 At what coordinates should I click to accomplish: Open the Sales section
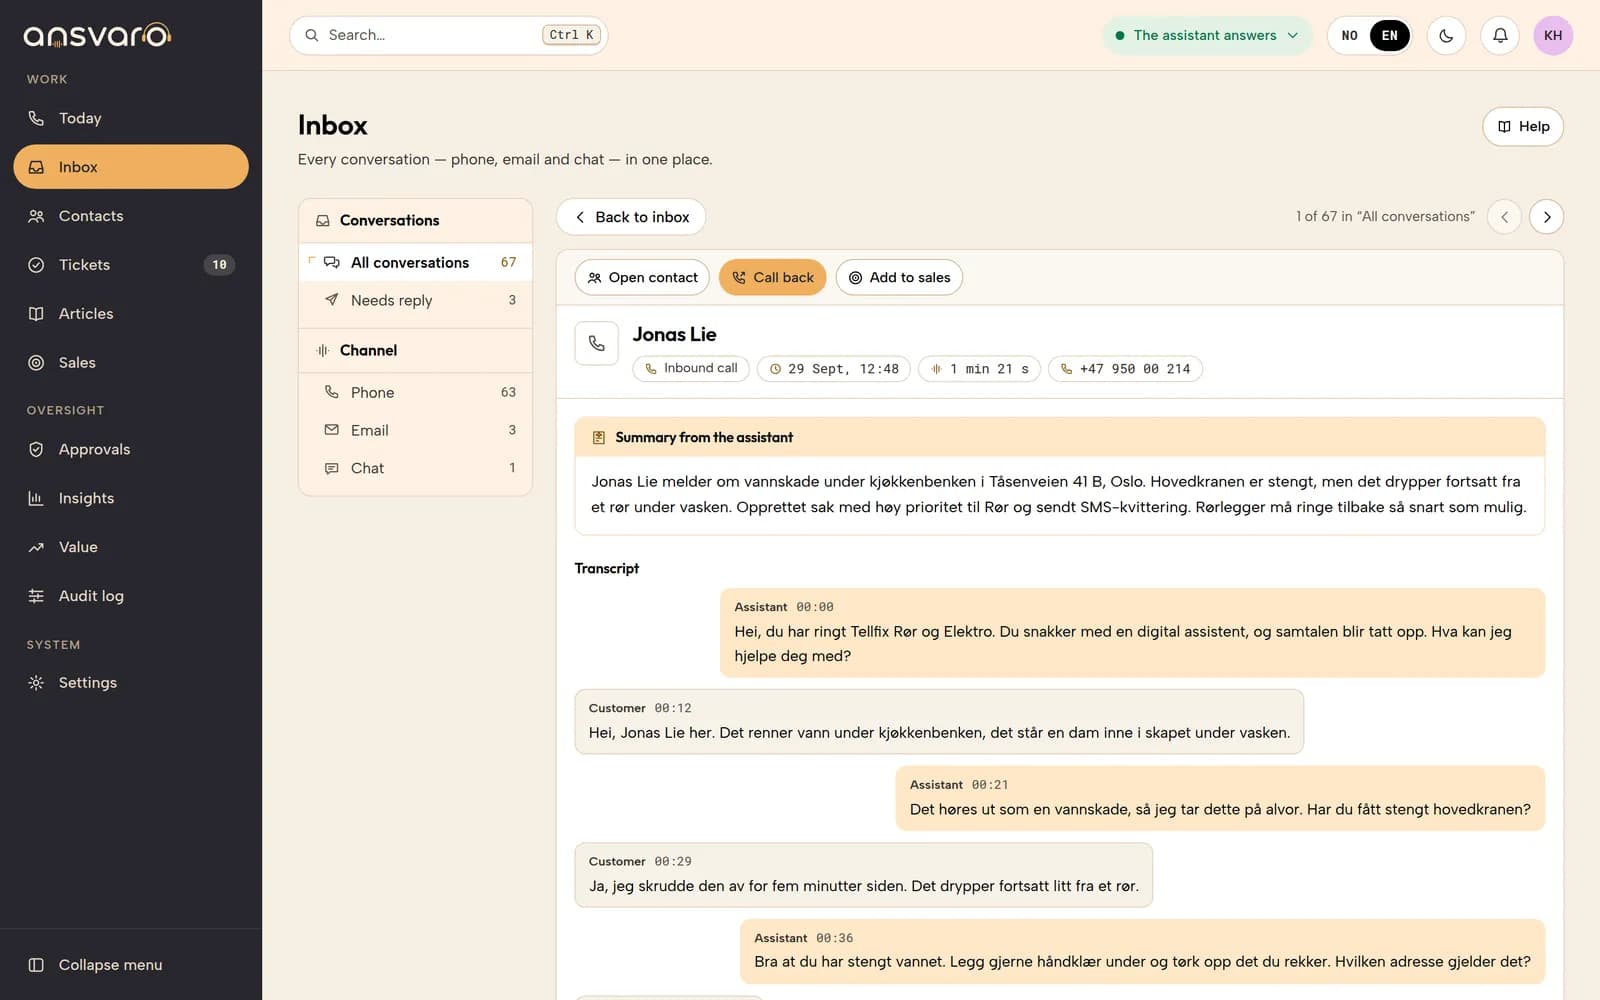[131, 363]
